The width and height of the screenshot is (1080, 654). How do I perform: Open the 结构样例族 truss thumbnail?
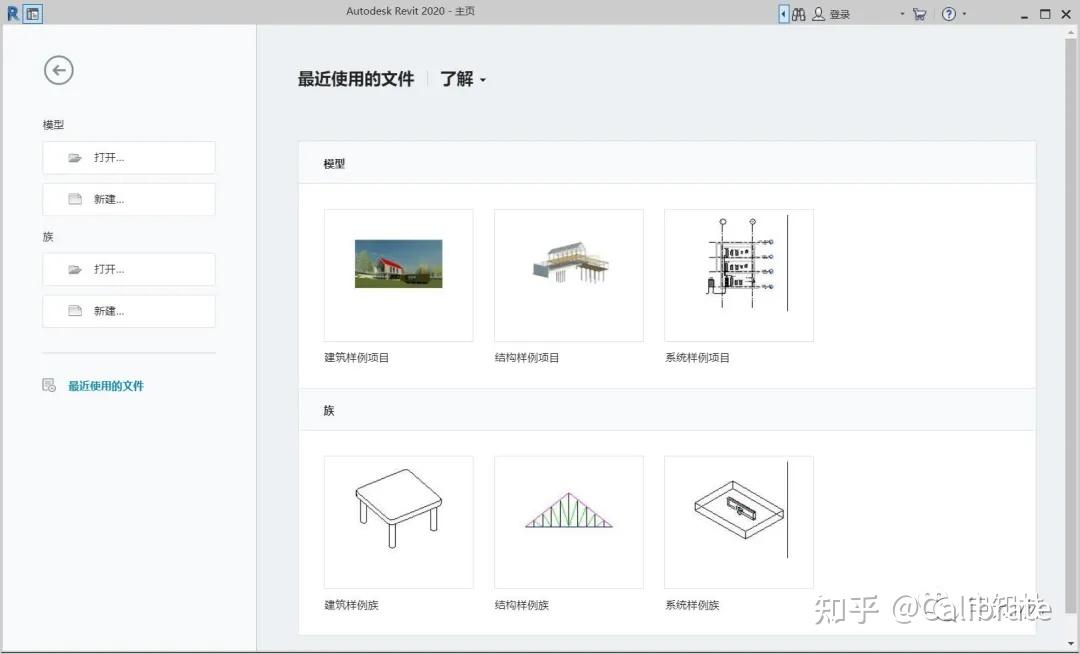569,522
